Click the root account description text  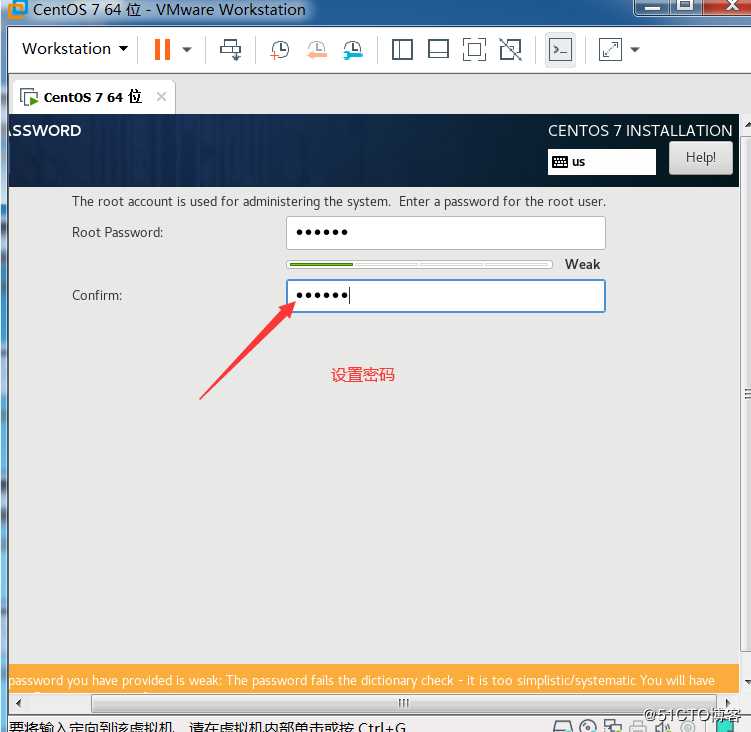click(339, 202)
